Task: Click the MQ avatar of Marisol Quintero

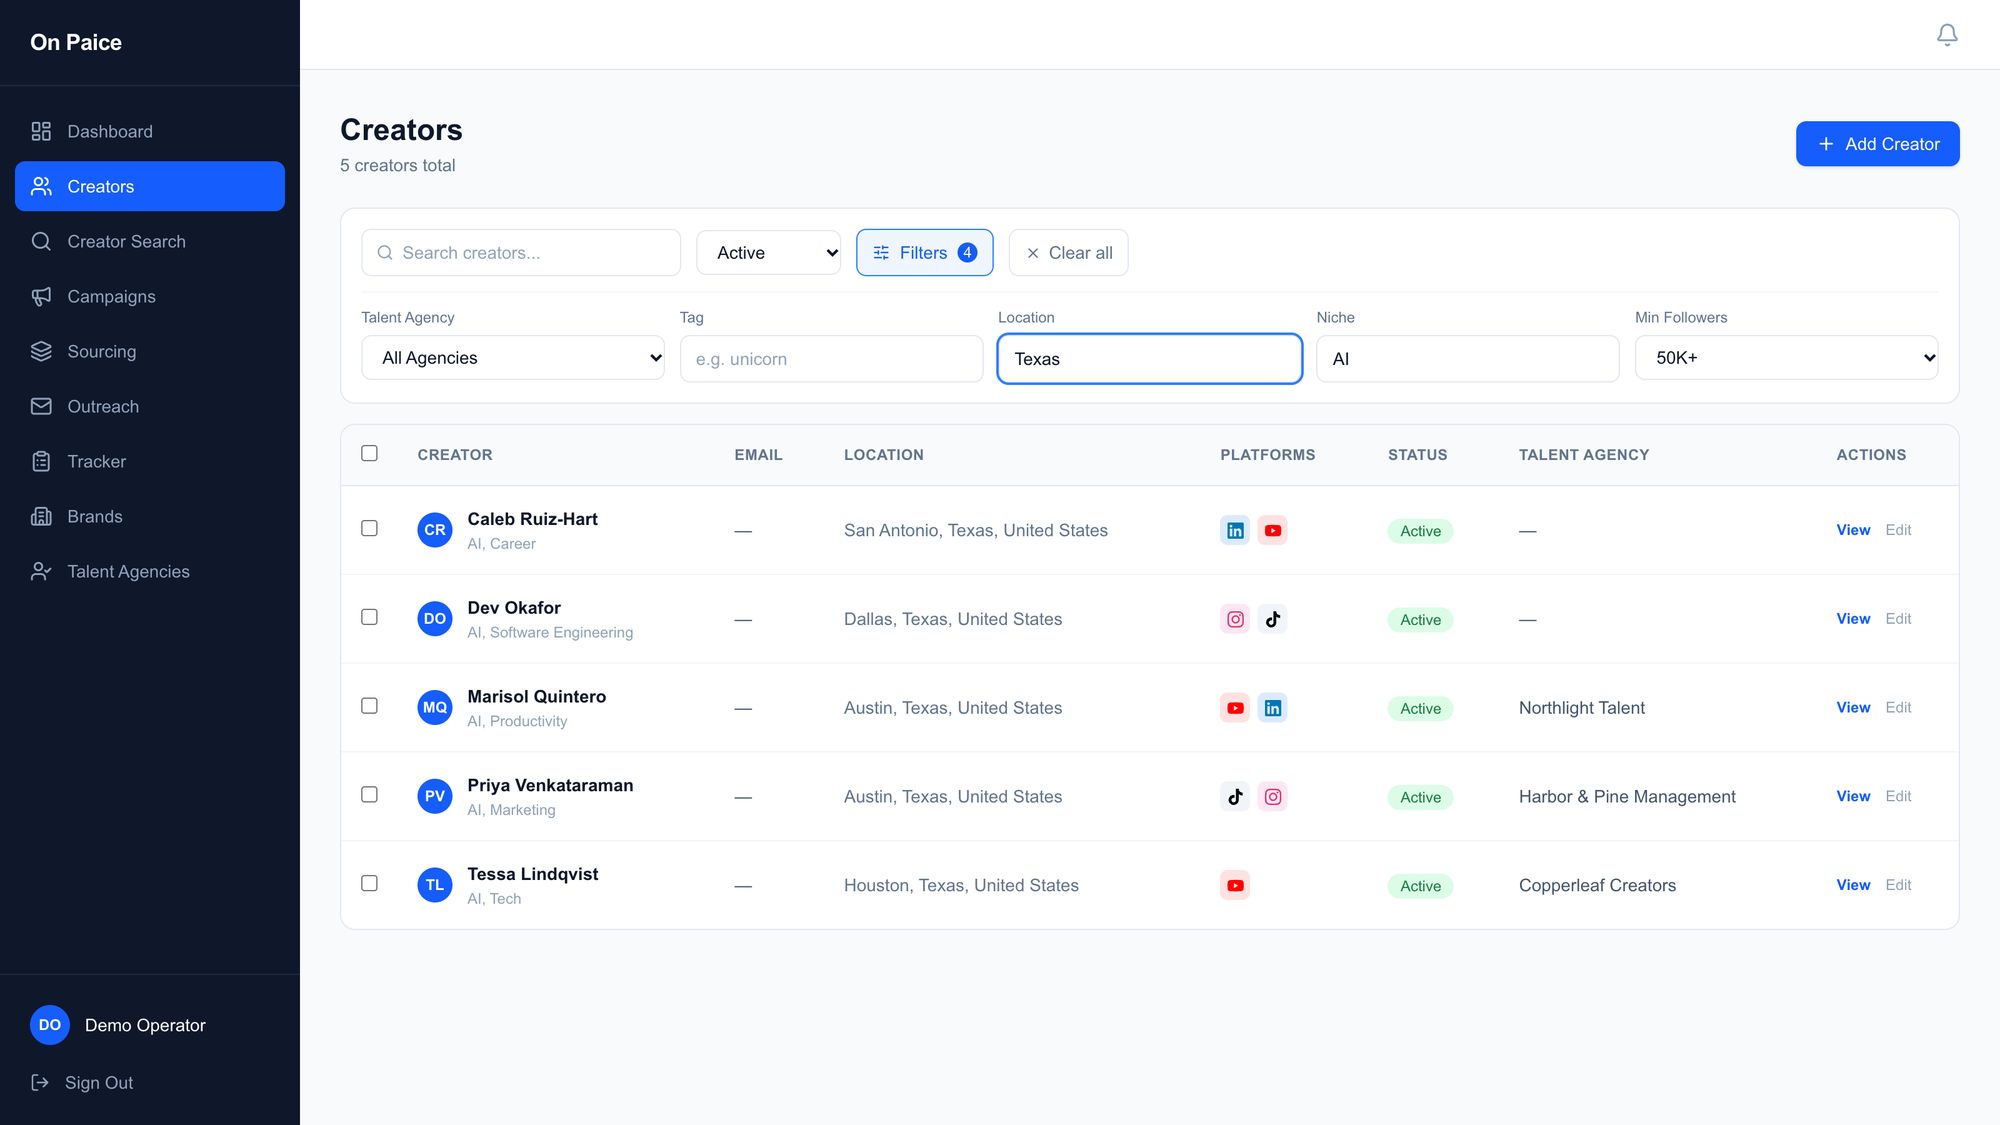Action: 435,708
